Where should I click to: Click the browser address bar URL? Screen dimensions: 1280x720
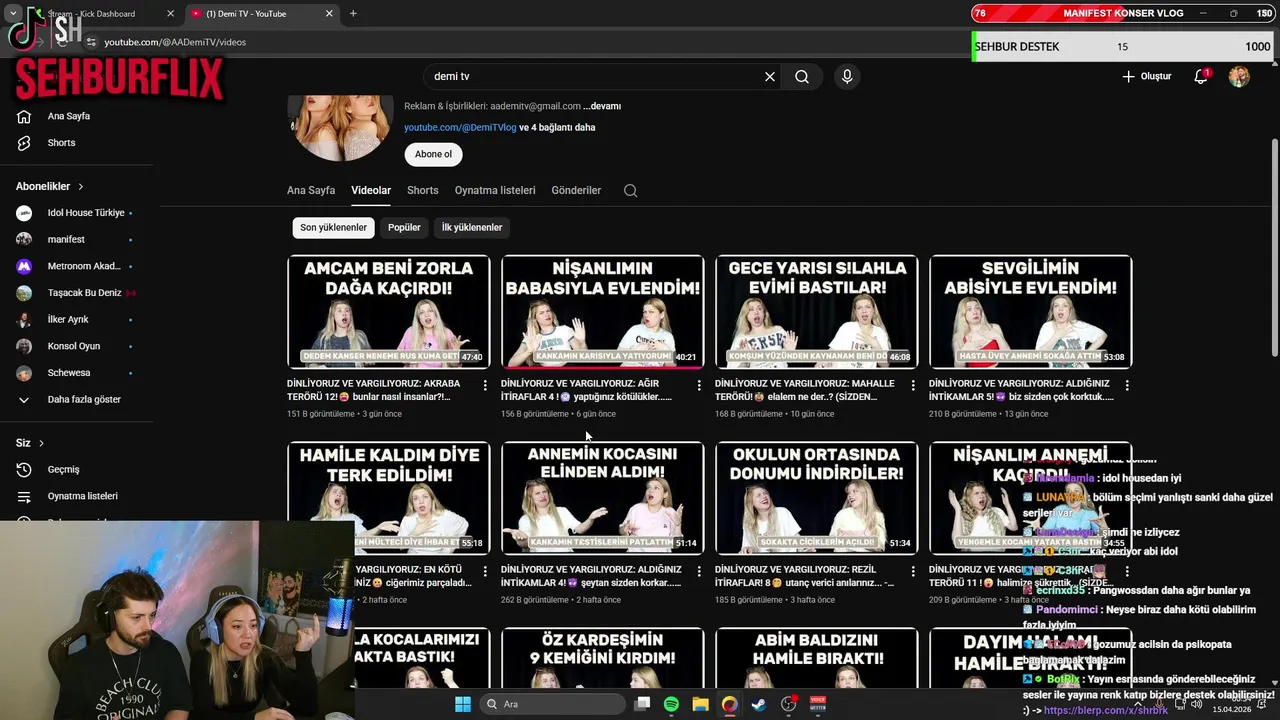tap(175, 42)
